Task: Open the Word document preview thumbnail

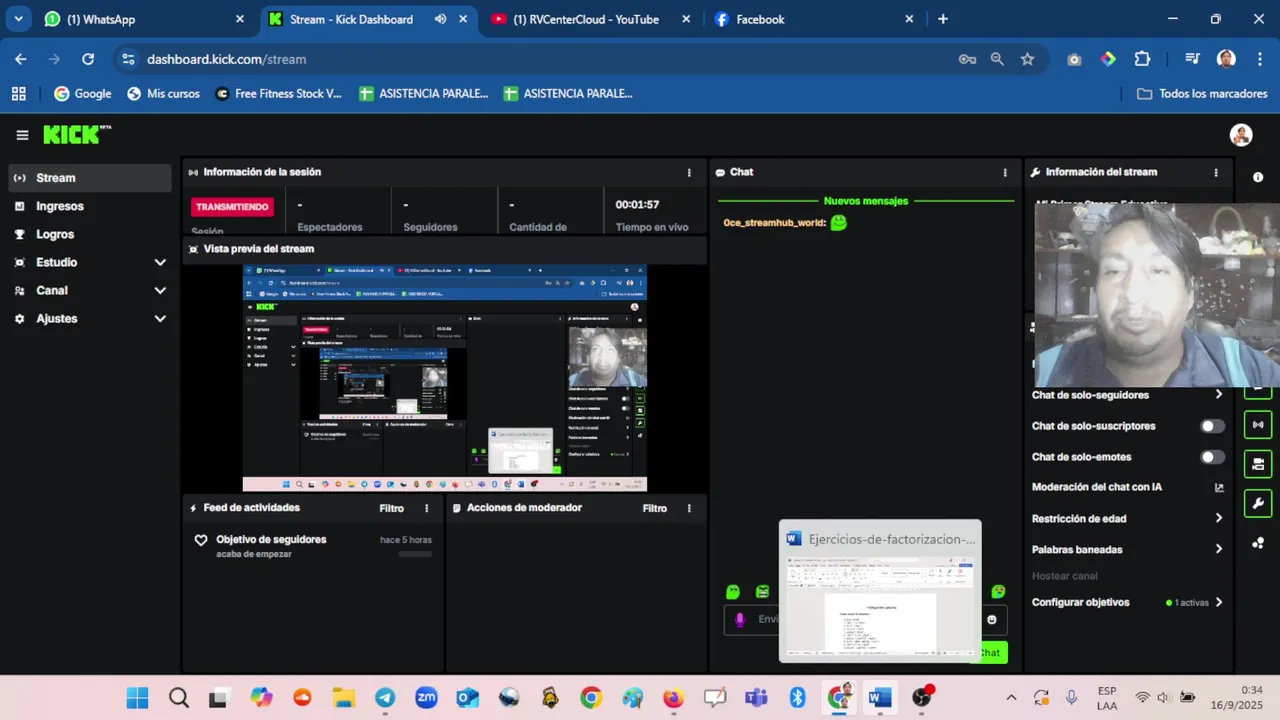Action: click(880, 591)
